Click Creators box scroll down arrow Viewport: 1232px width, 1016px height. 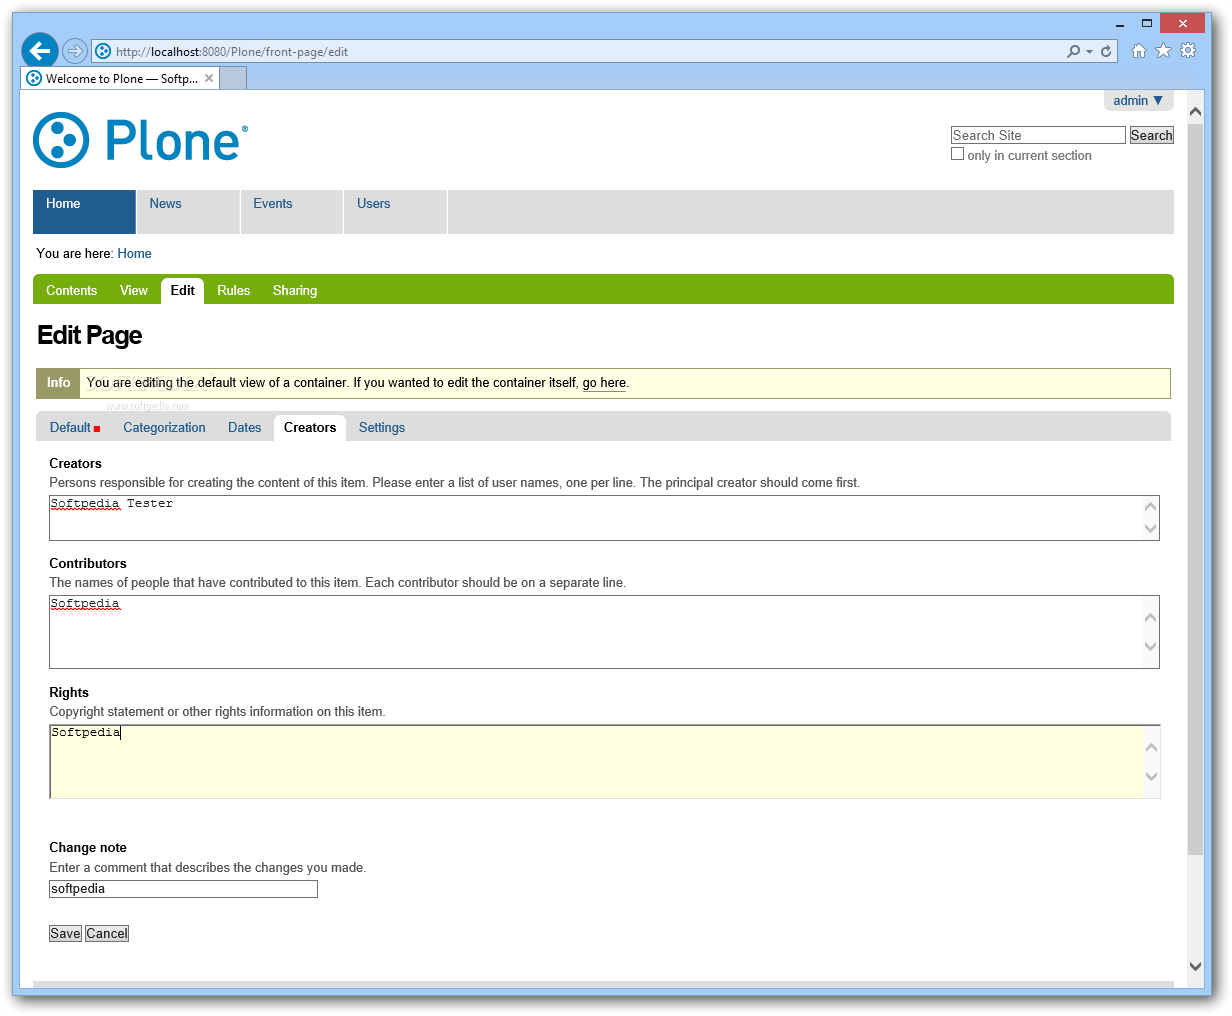[1150, 529]
